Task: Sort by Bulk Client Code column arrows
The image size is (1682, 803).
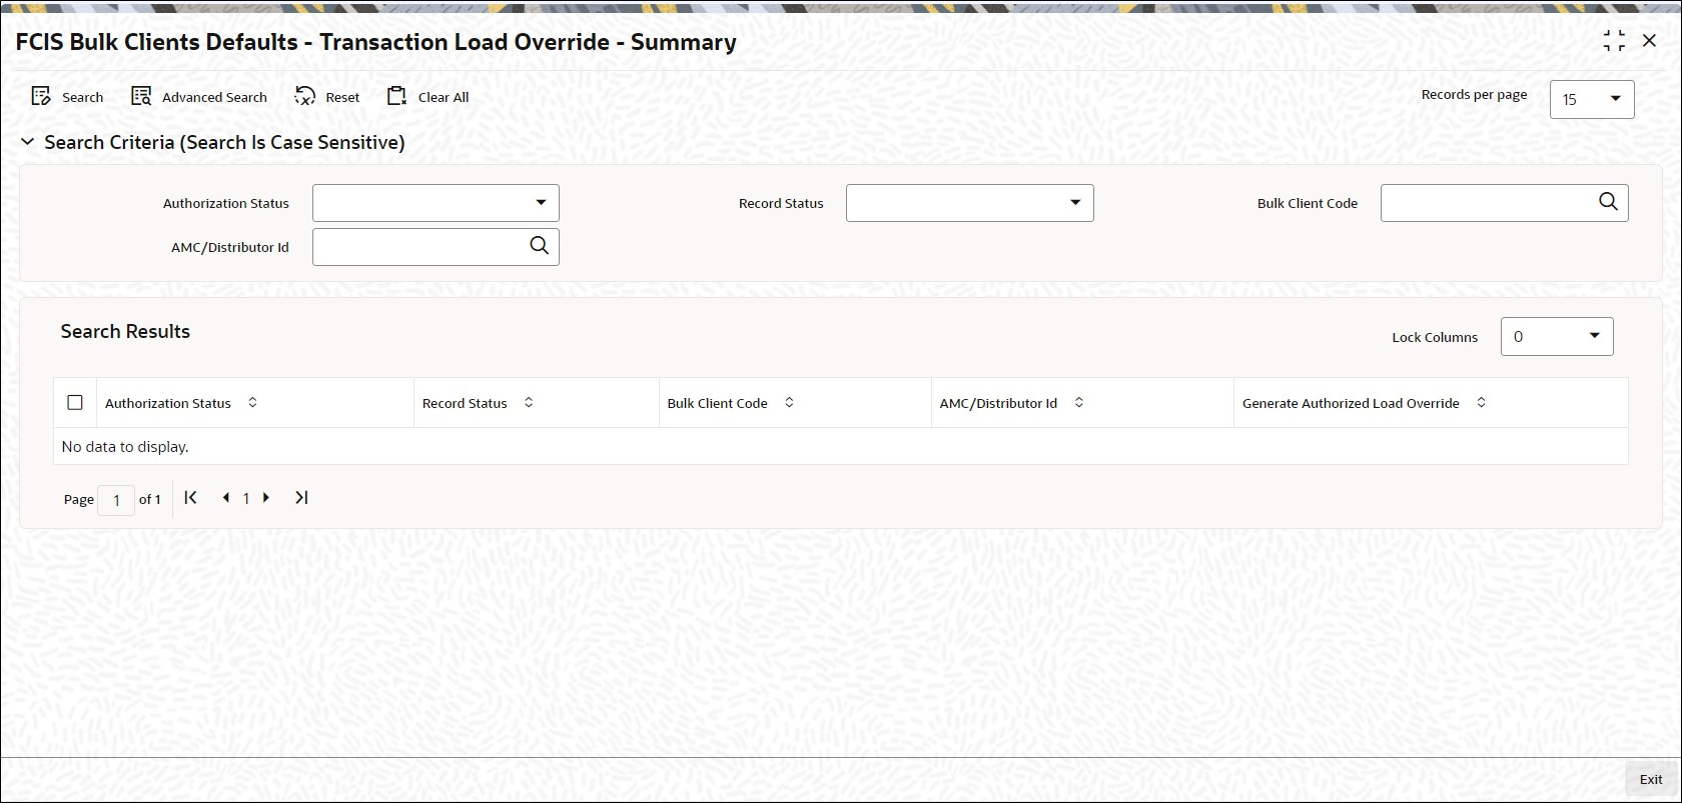Action: 789,402
